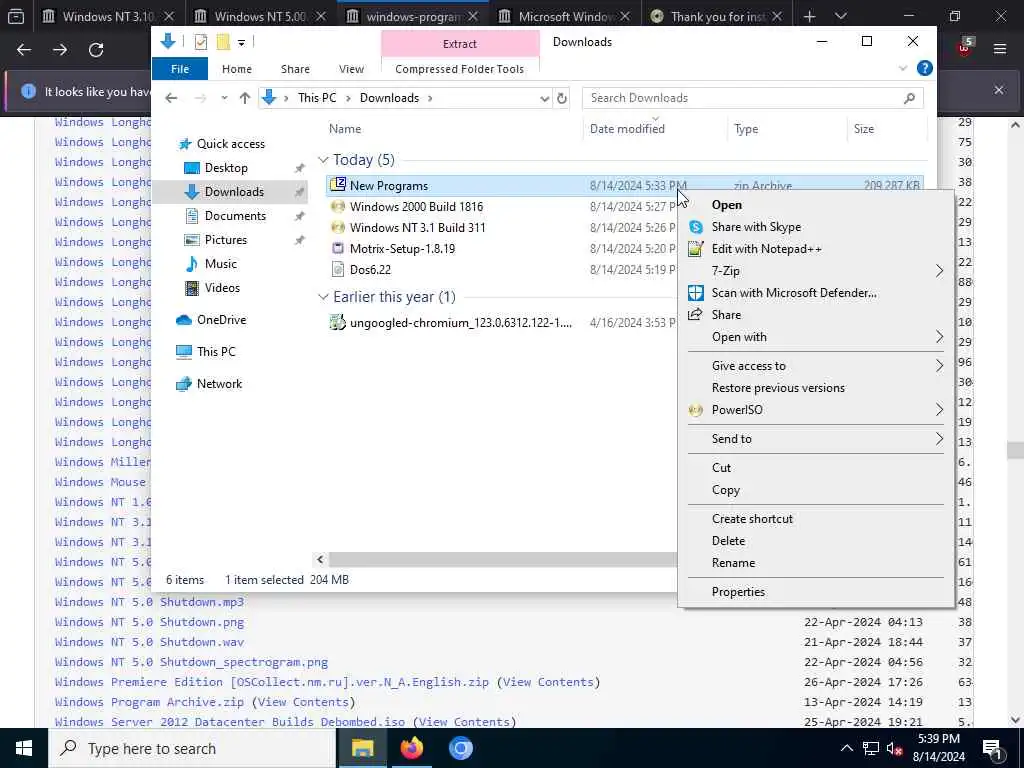This screenshot has width=1024, height=768.
Task: Select This PC in the navigation pane
Action: [216, 351]
